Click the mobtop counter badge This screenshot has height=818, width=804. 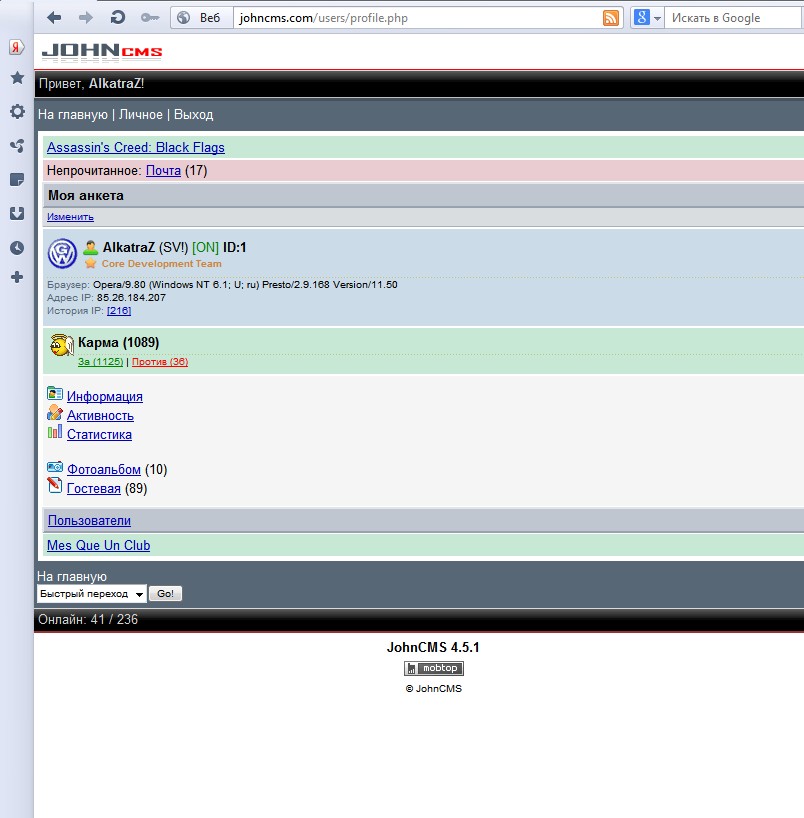434,668
